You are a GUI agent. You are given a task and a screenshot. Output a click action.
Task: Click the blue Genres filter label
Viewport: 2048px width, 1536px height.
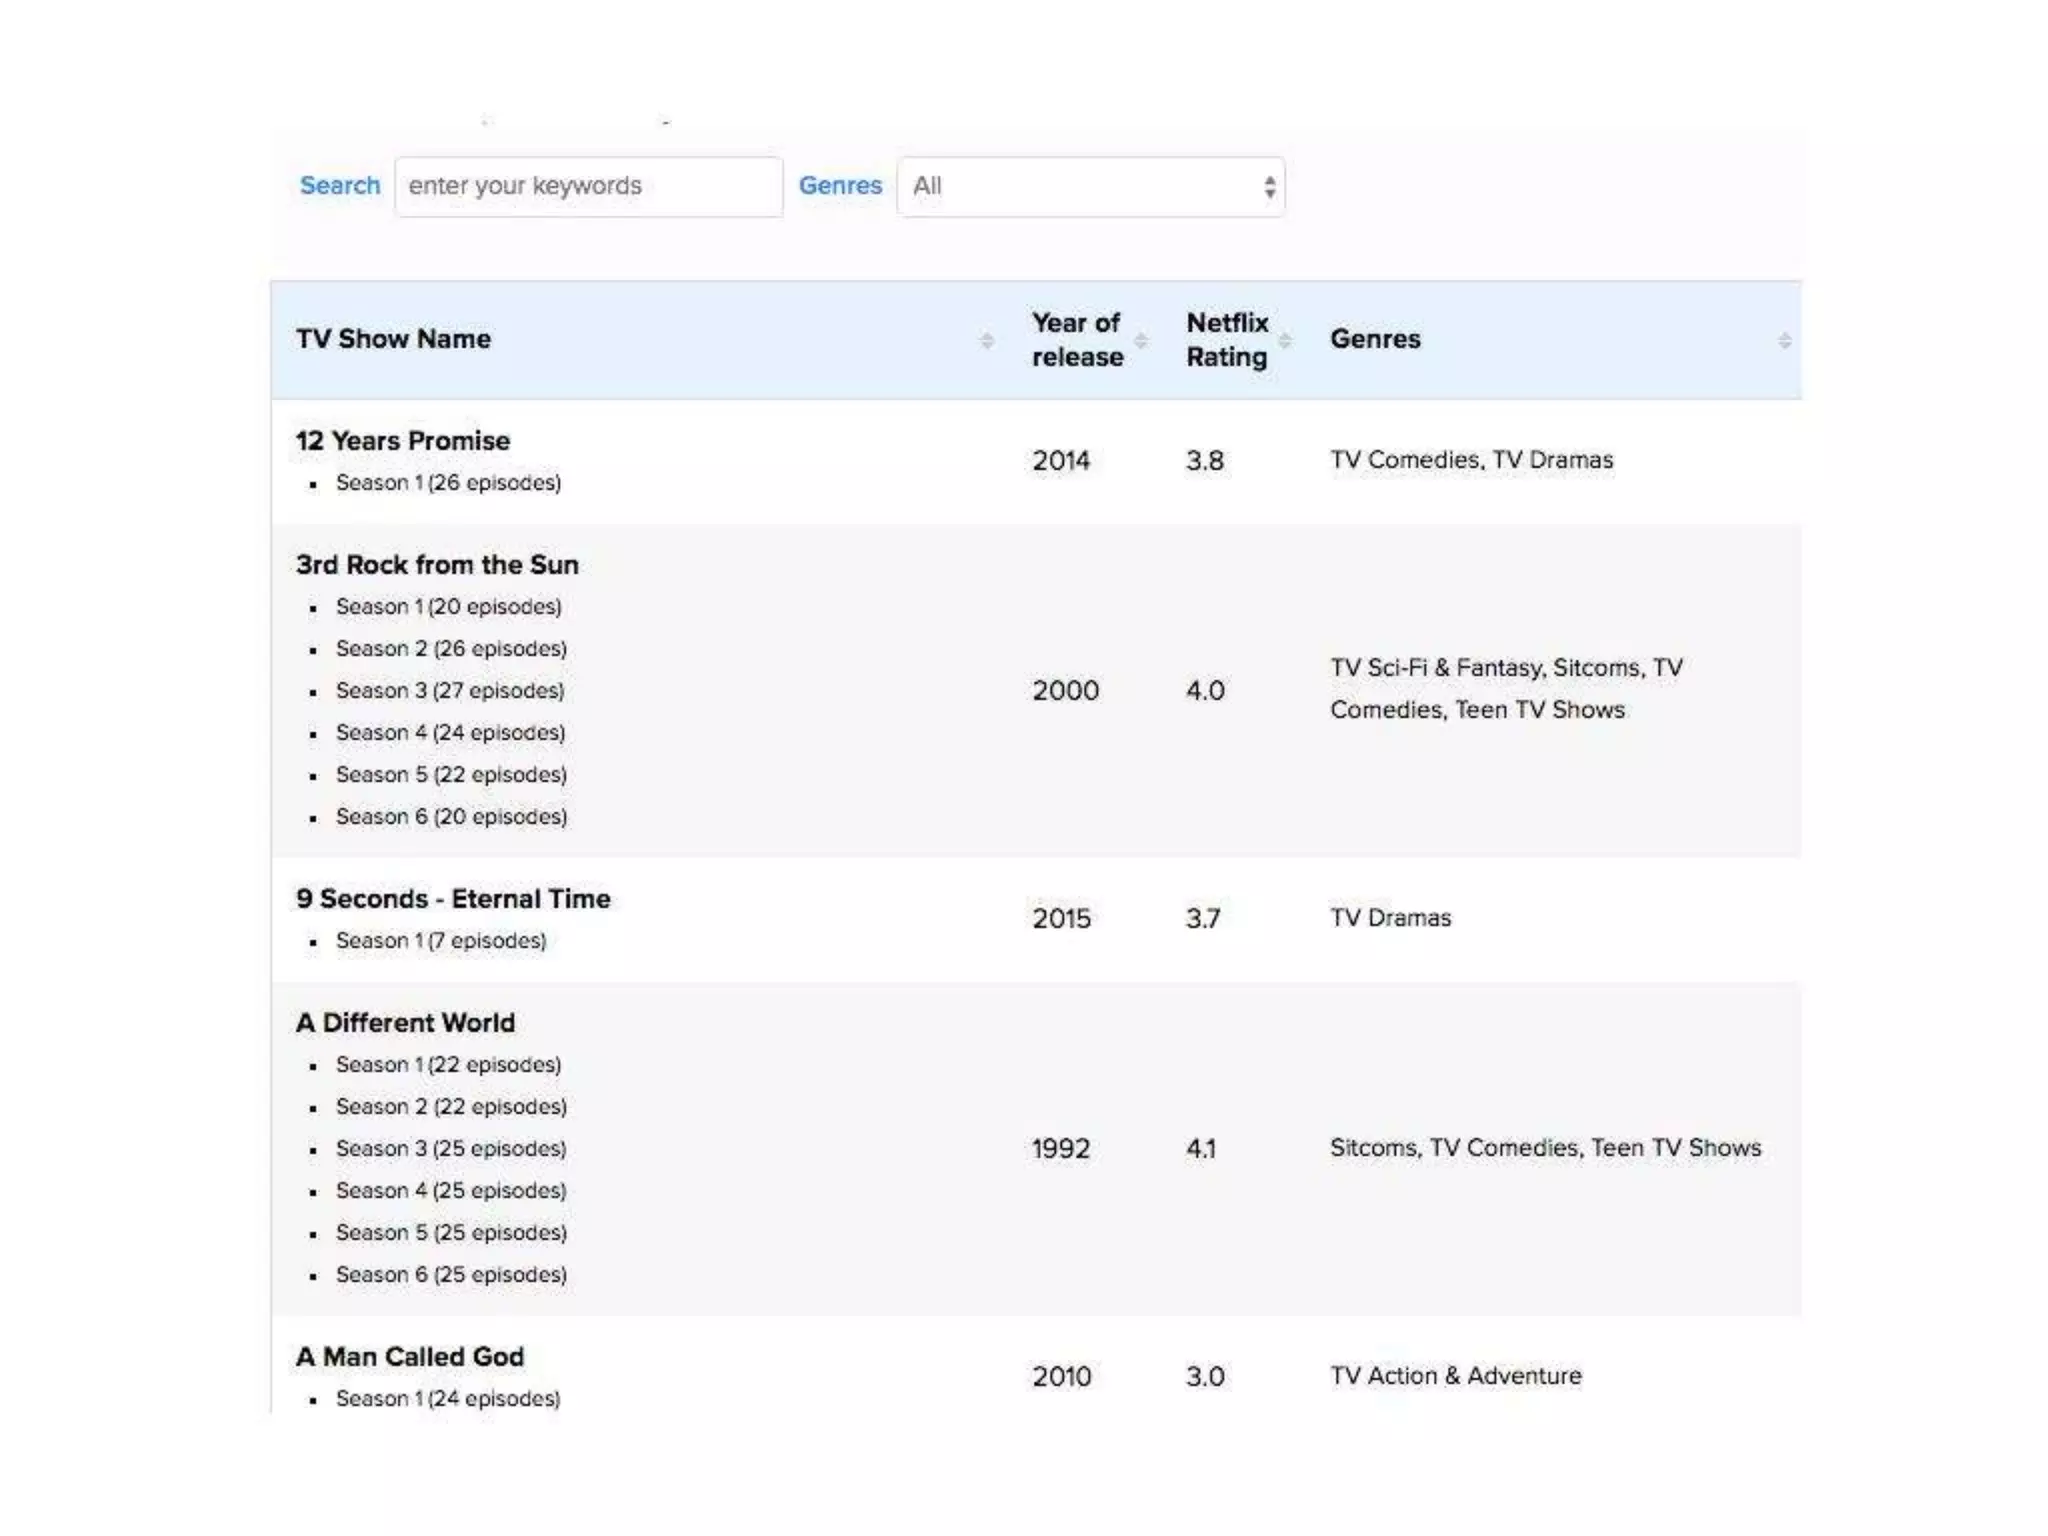coord(840,186)
